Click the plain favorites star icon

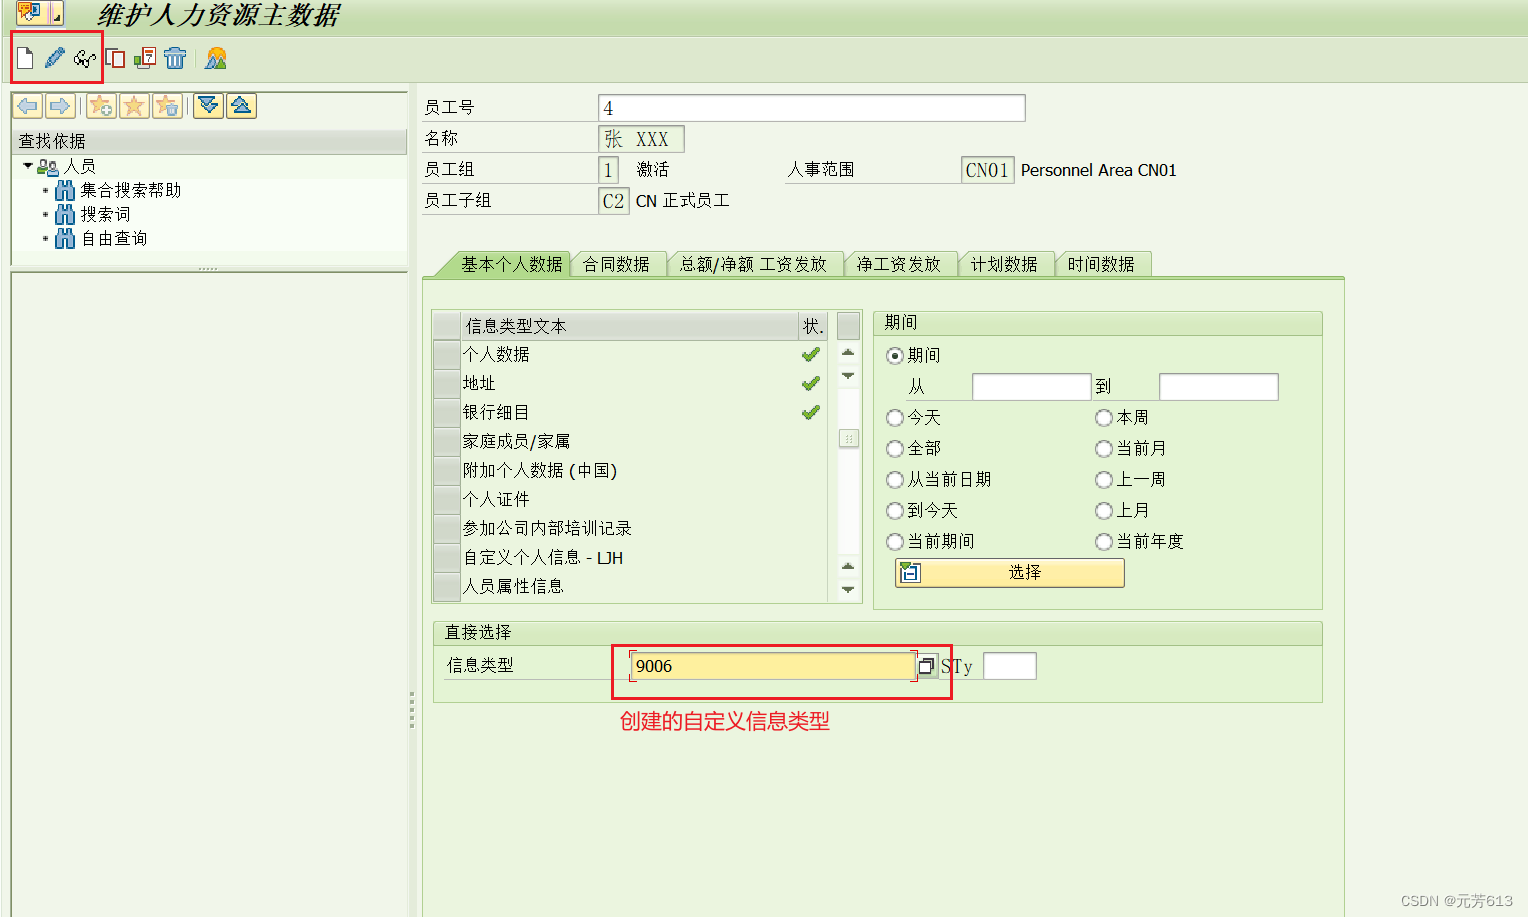[134, 106]
